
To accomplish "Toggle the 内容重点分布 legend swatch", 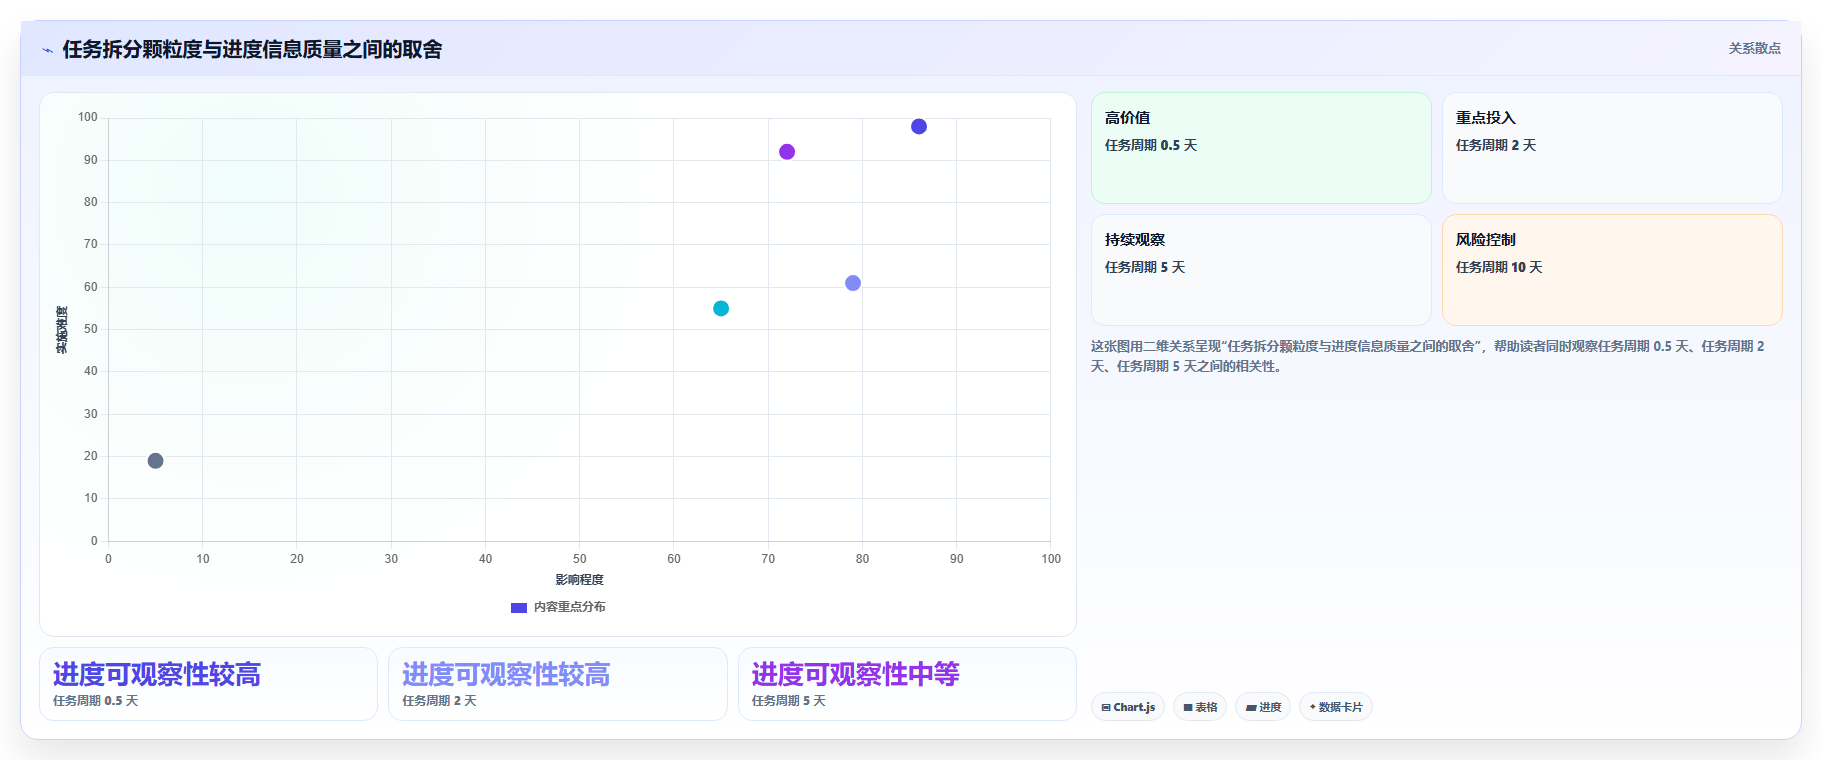I will click(x=519, y=608).
